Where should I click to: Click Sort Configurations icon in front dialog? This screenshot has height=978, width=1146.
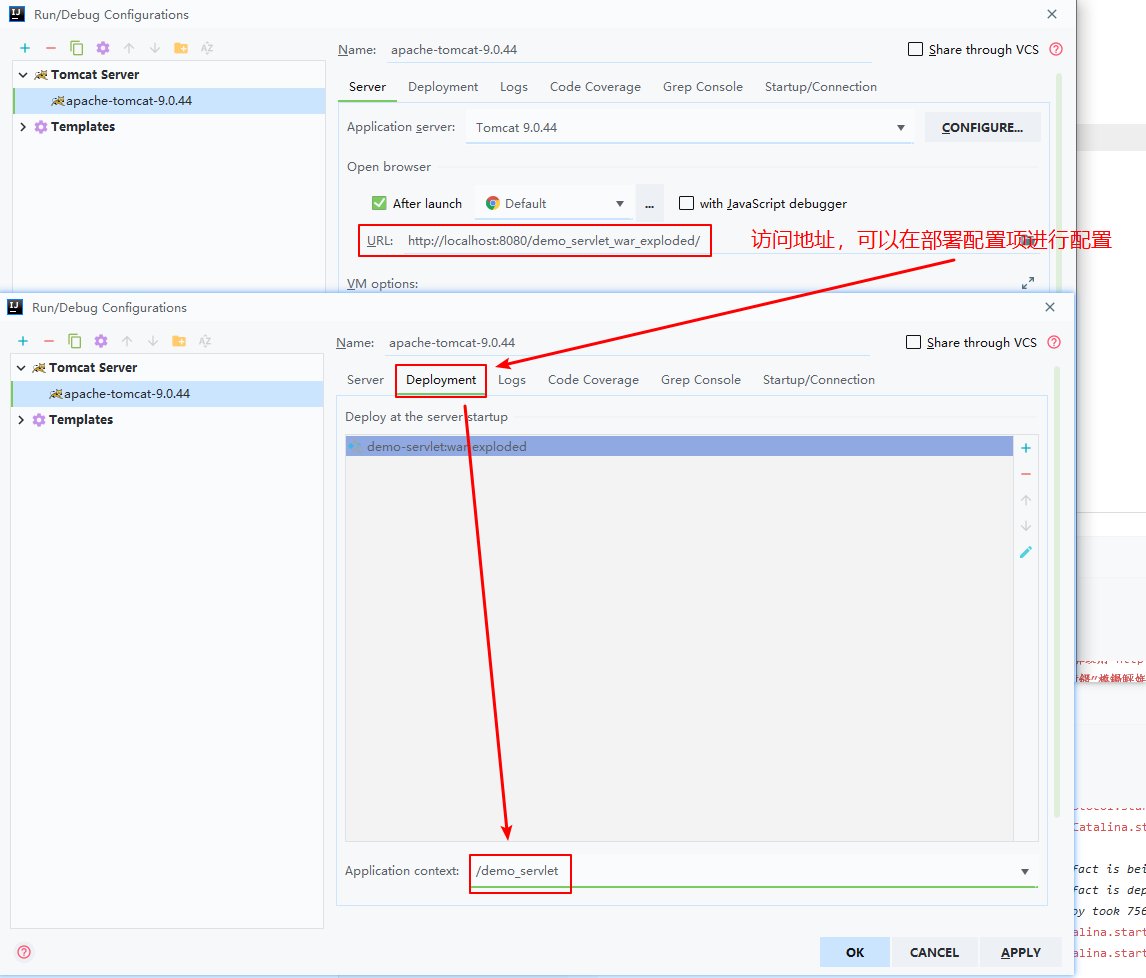205,341
